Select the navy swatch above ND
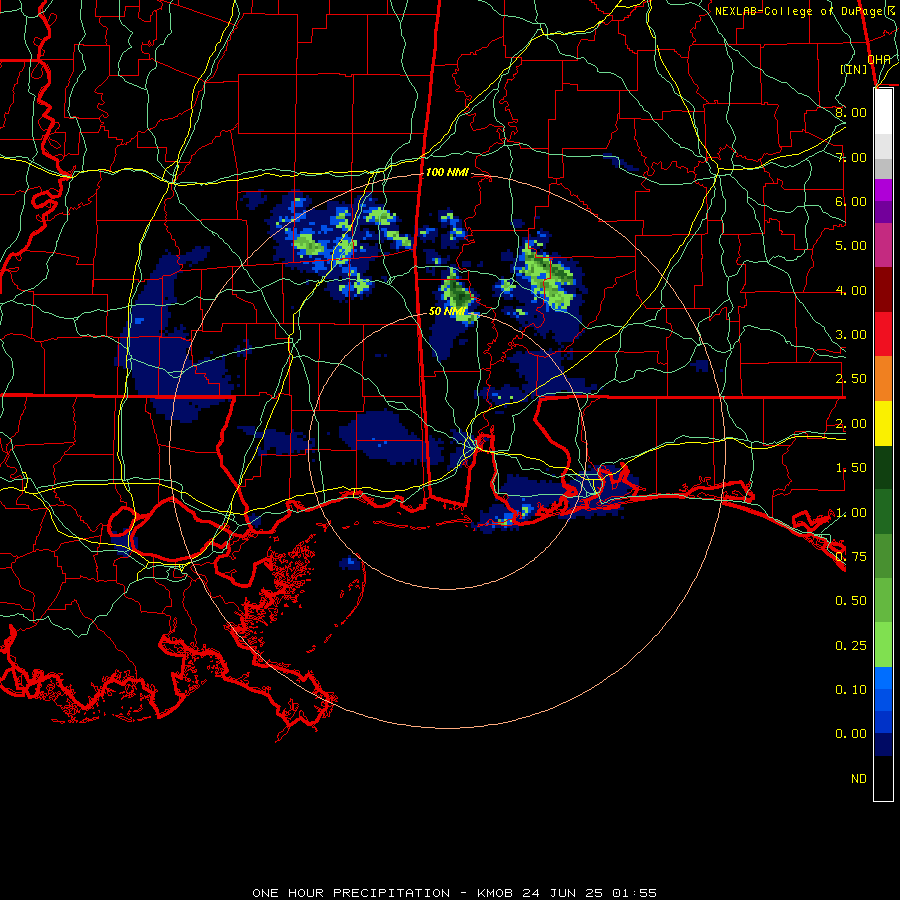 [x=883, y=745]
